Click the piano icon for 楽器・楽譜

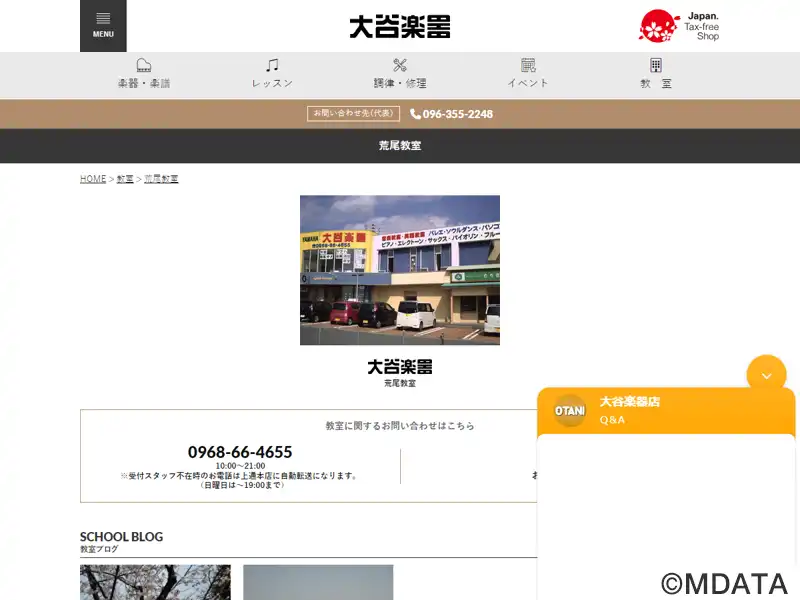point(144,65)
